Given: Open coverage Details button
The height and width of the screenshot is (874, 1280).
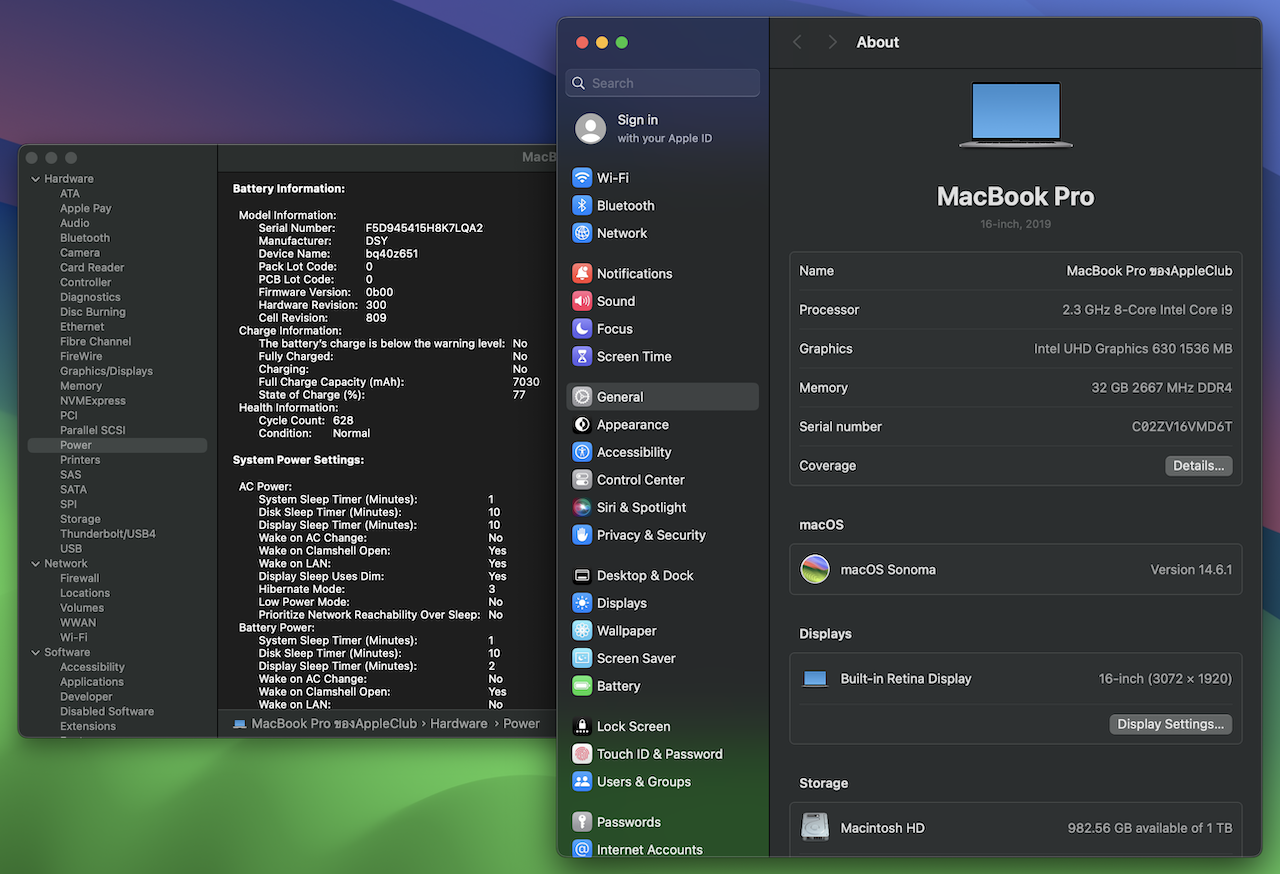Looking at the screenshot, I should [x=1198, y=466].
